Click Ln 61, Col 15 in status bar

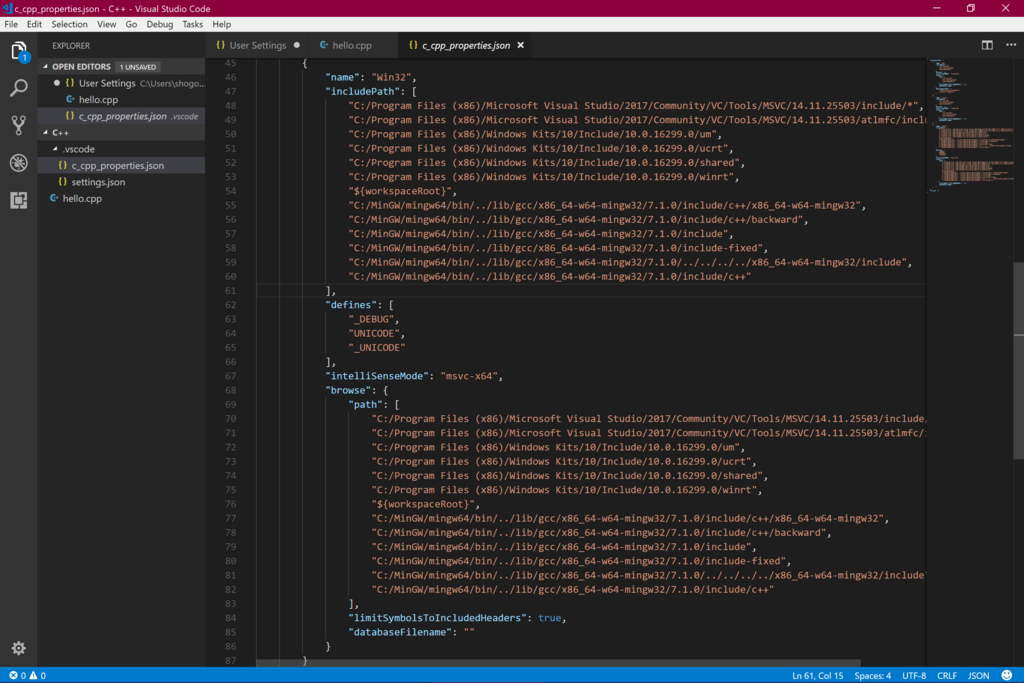tap(817, 675)
